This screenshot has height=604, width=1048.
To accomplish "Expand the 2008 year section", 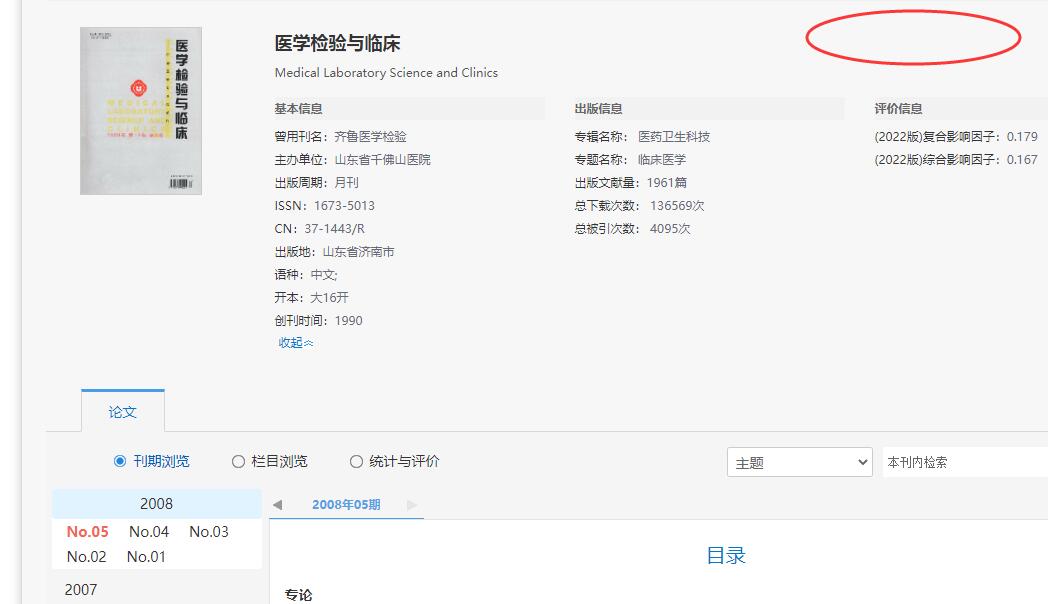I will pyautogui.click(x=156, y=504).
